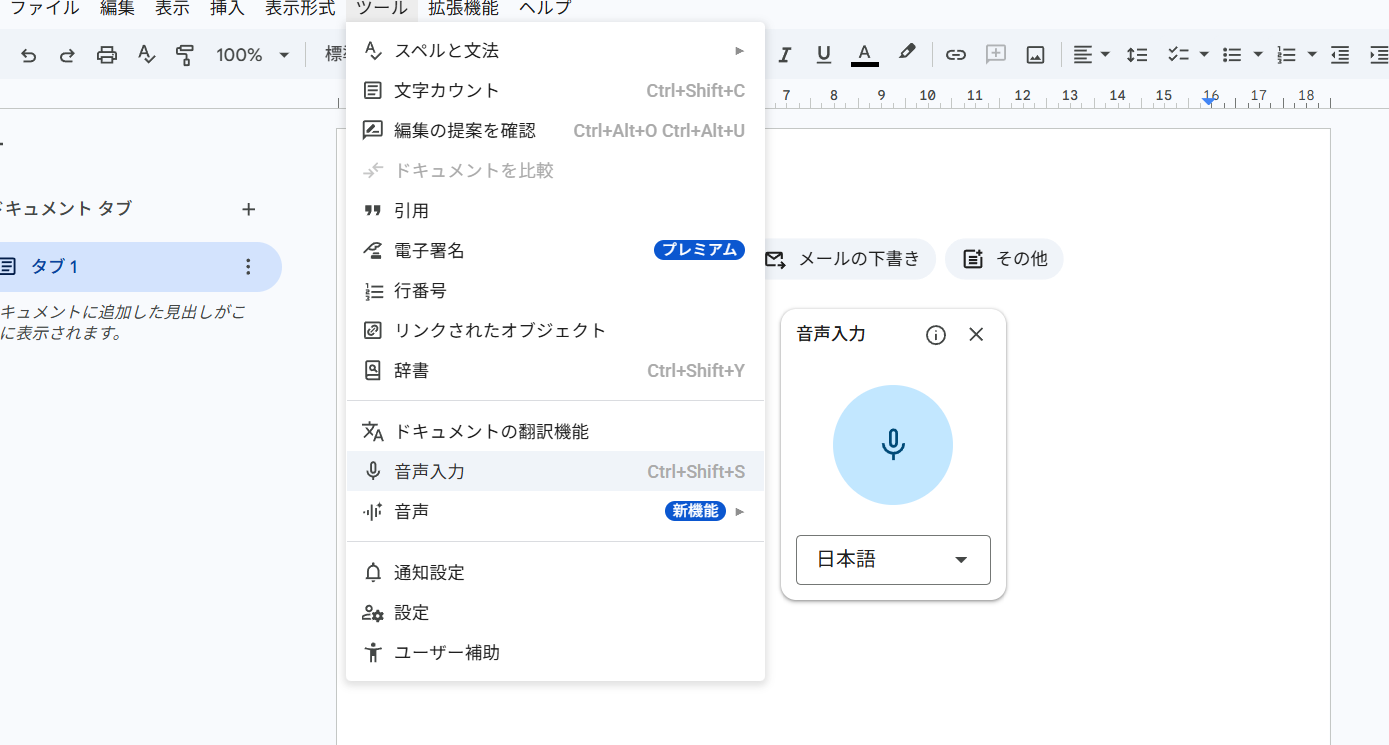Image resolution: width=1389 pixels, height=745 pixels.
Task: Close the 音声入力 voice panel
Action: click(x=977, y=335)
